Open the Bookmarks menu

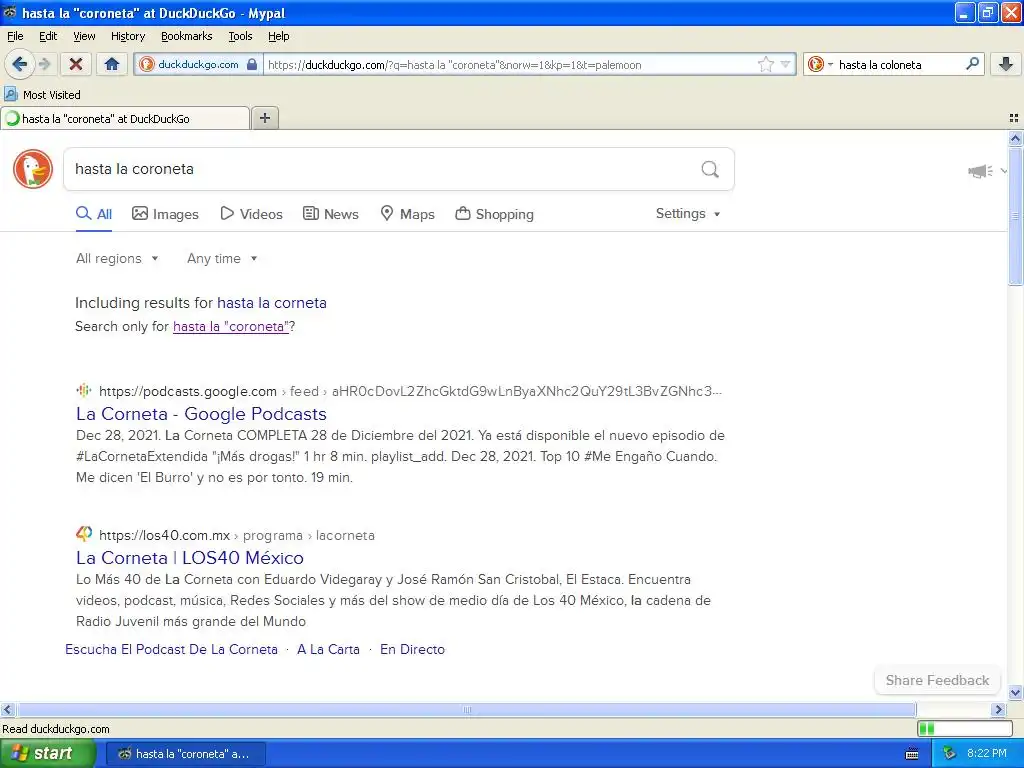(x=186, y=36)
